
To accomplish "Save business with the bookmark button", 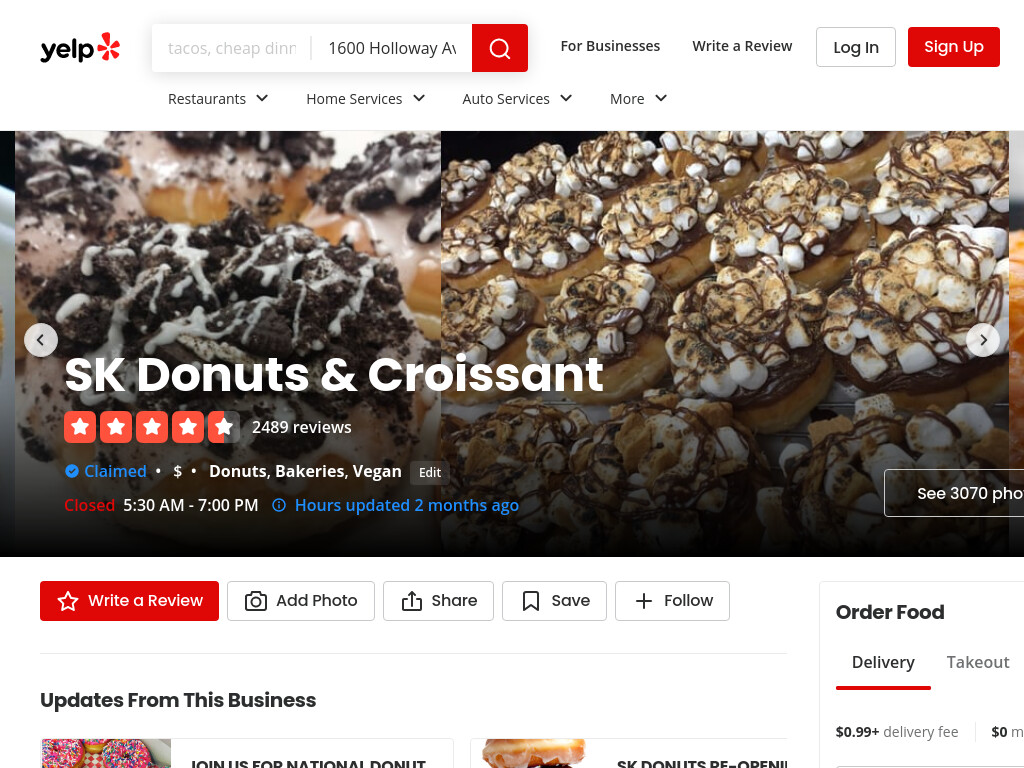I will point(554,601).
